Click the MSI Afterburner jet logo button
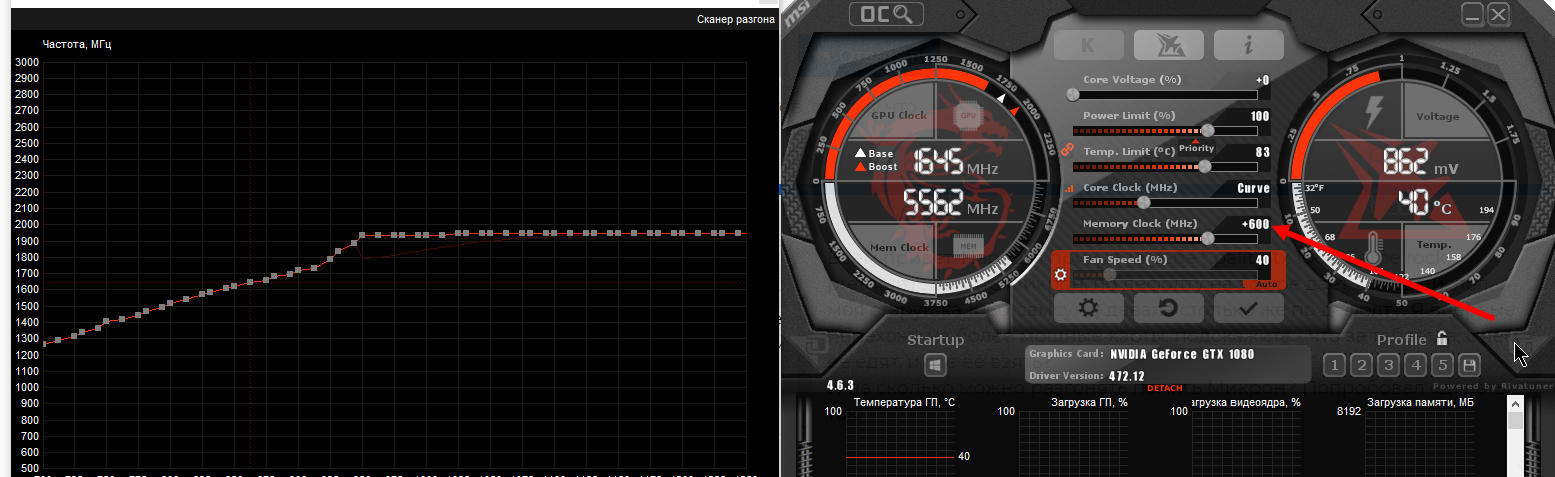The height and width of the screenshot is (477, 1555). click(1168, 44)
